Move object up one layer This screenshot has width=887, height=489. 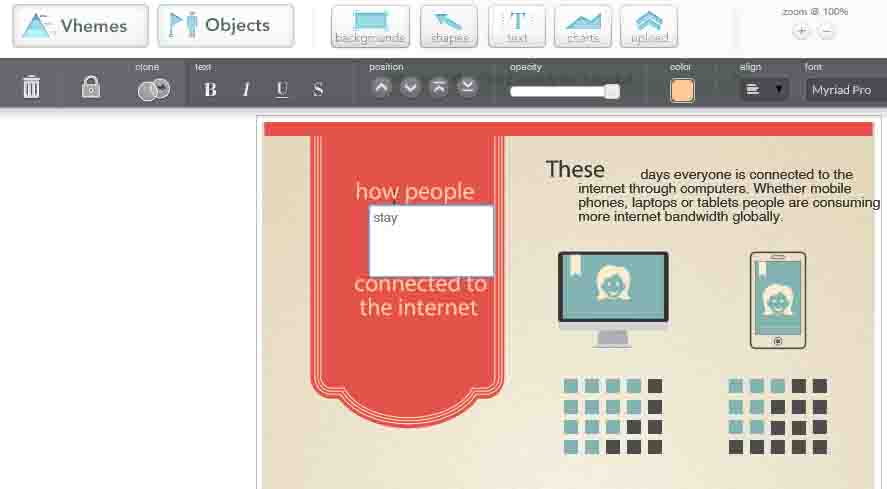(381, 87)
